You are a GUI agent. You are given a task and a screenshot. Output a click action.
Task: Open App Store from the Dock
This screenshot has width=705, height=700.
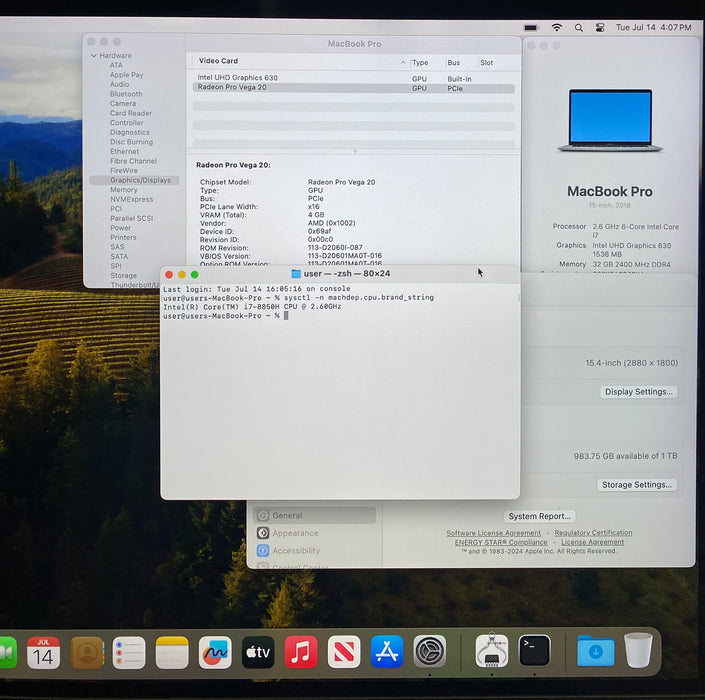pos(387,652)
